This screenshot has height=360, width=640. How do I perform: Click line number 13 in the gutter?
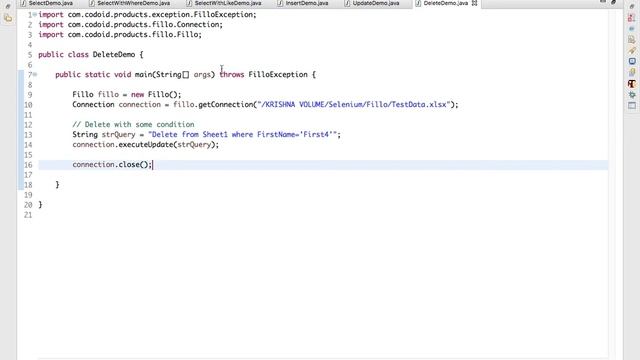tap(28, 135)
